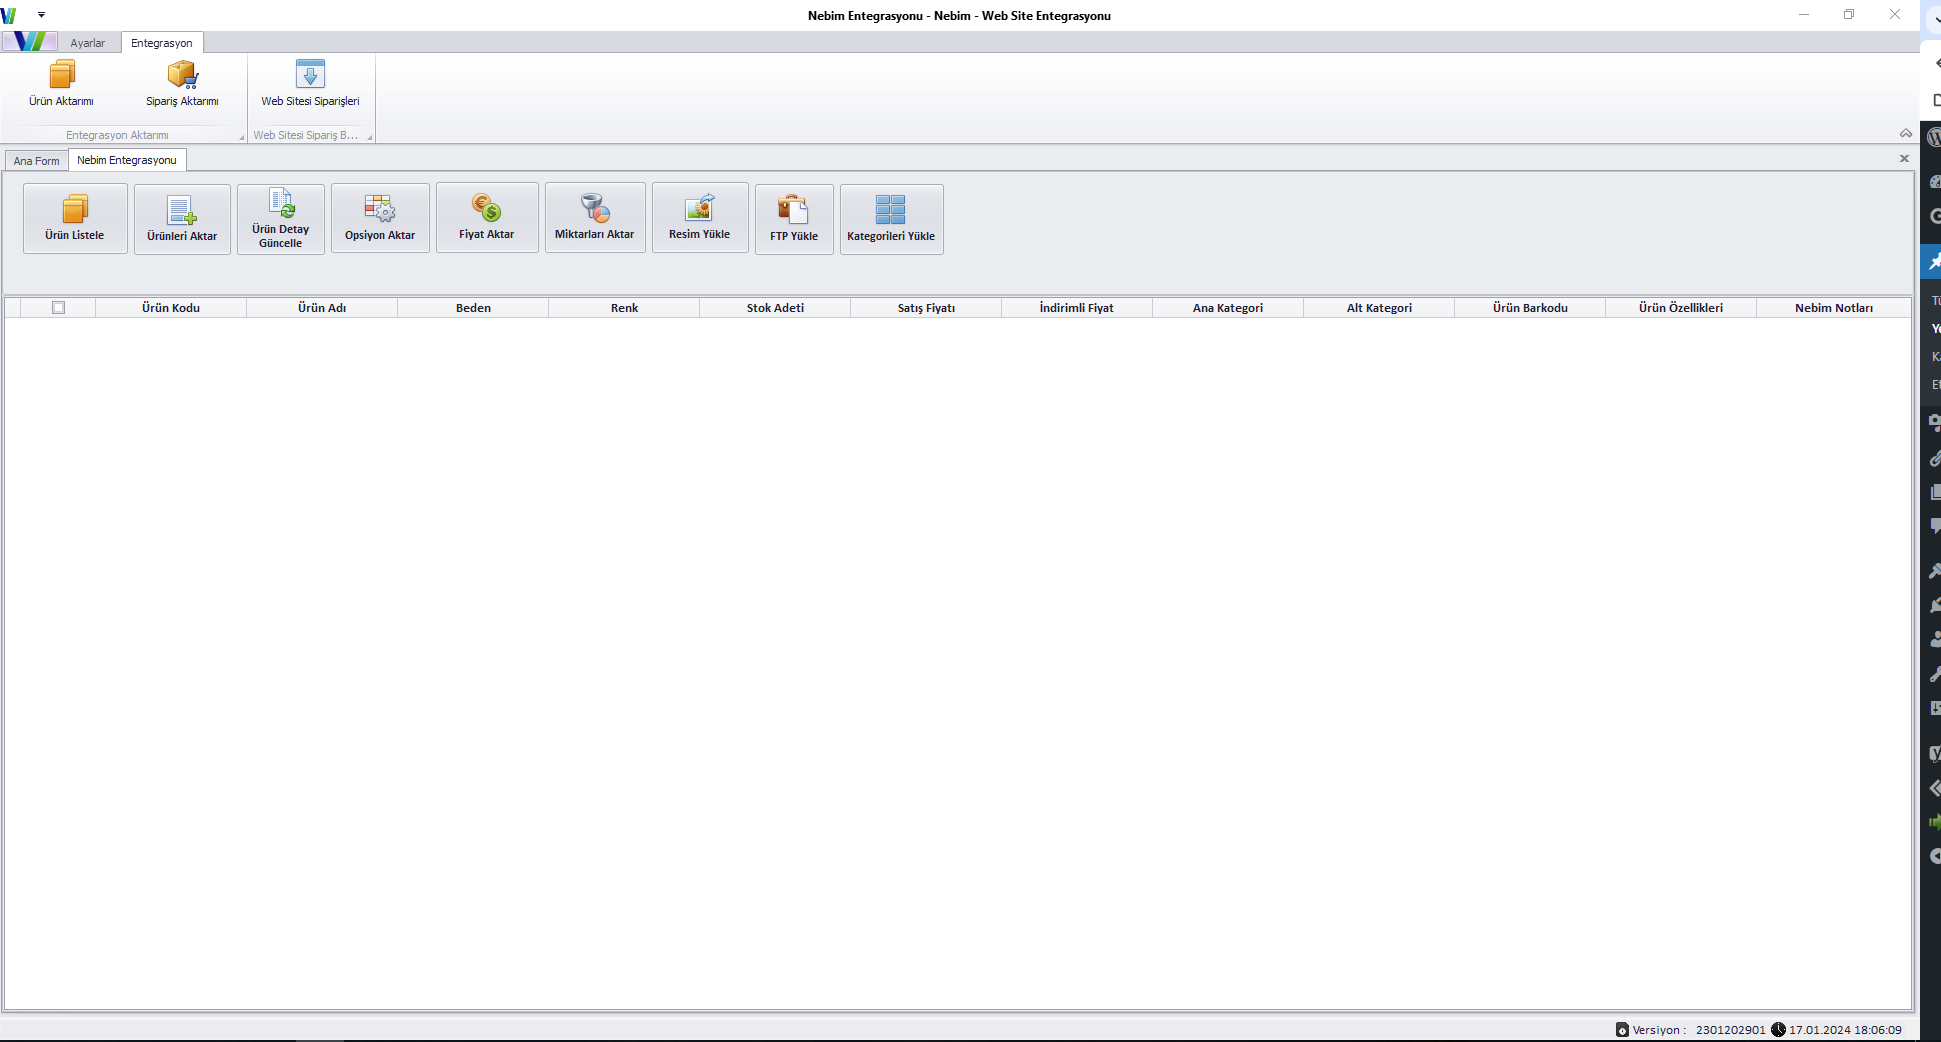Click the Miktarları Aktar button
The image size is (1941, 1042).
click(x=595, y=217)
